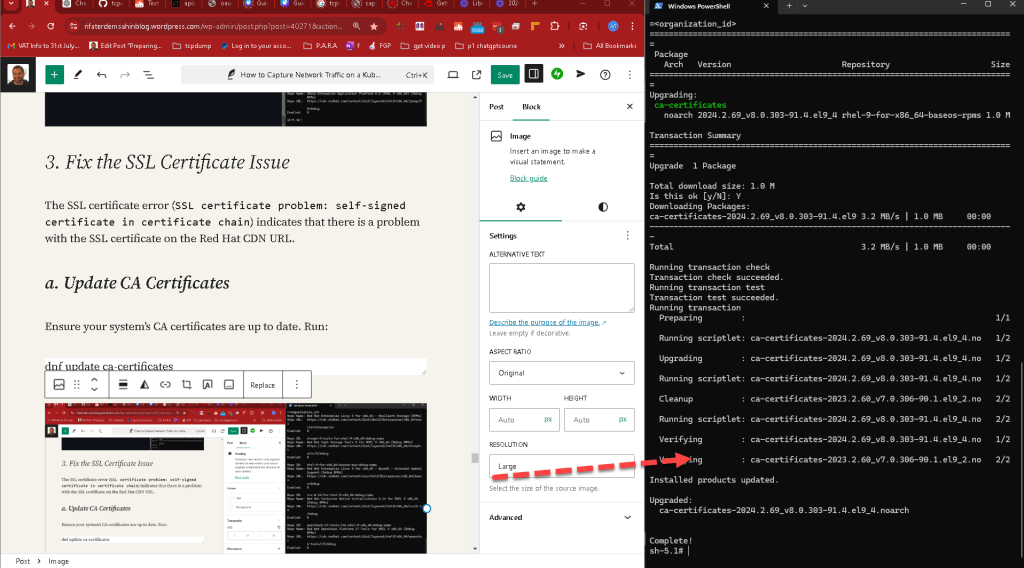Open Settings panel options three dots
The width and height of the screenshot is (1024, 568).
coord(628,236)
